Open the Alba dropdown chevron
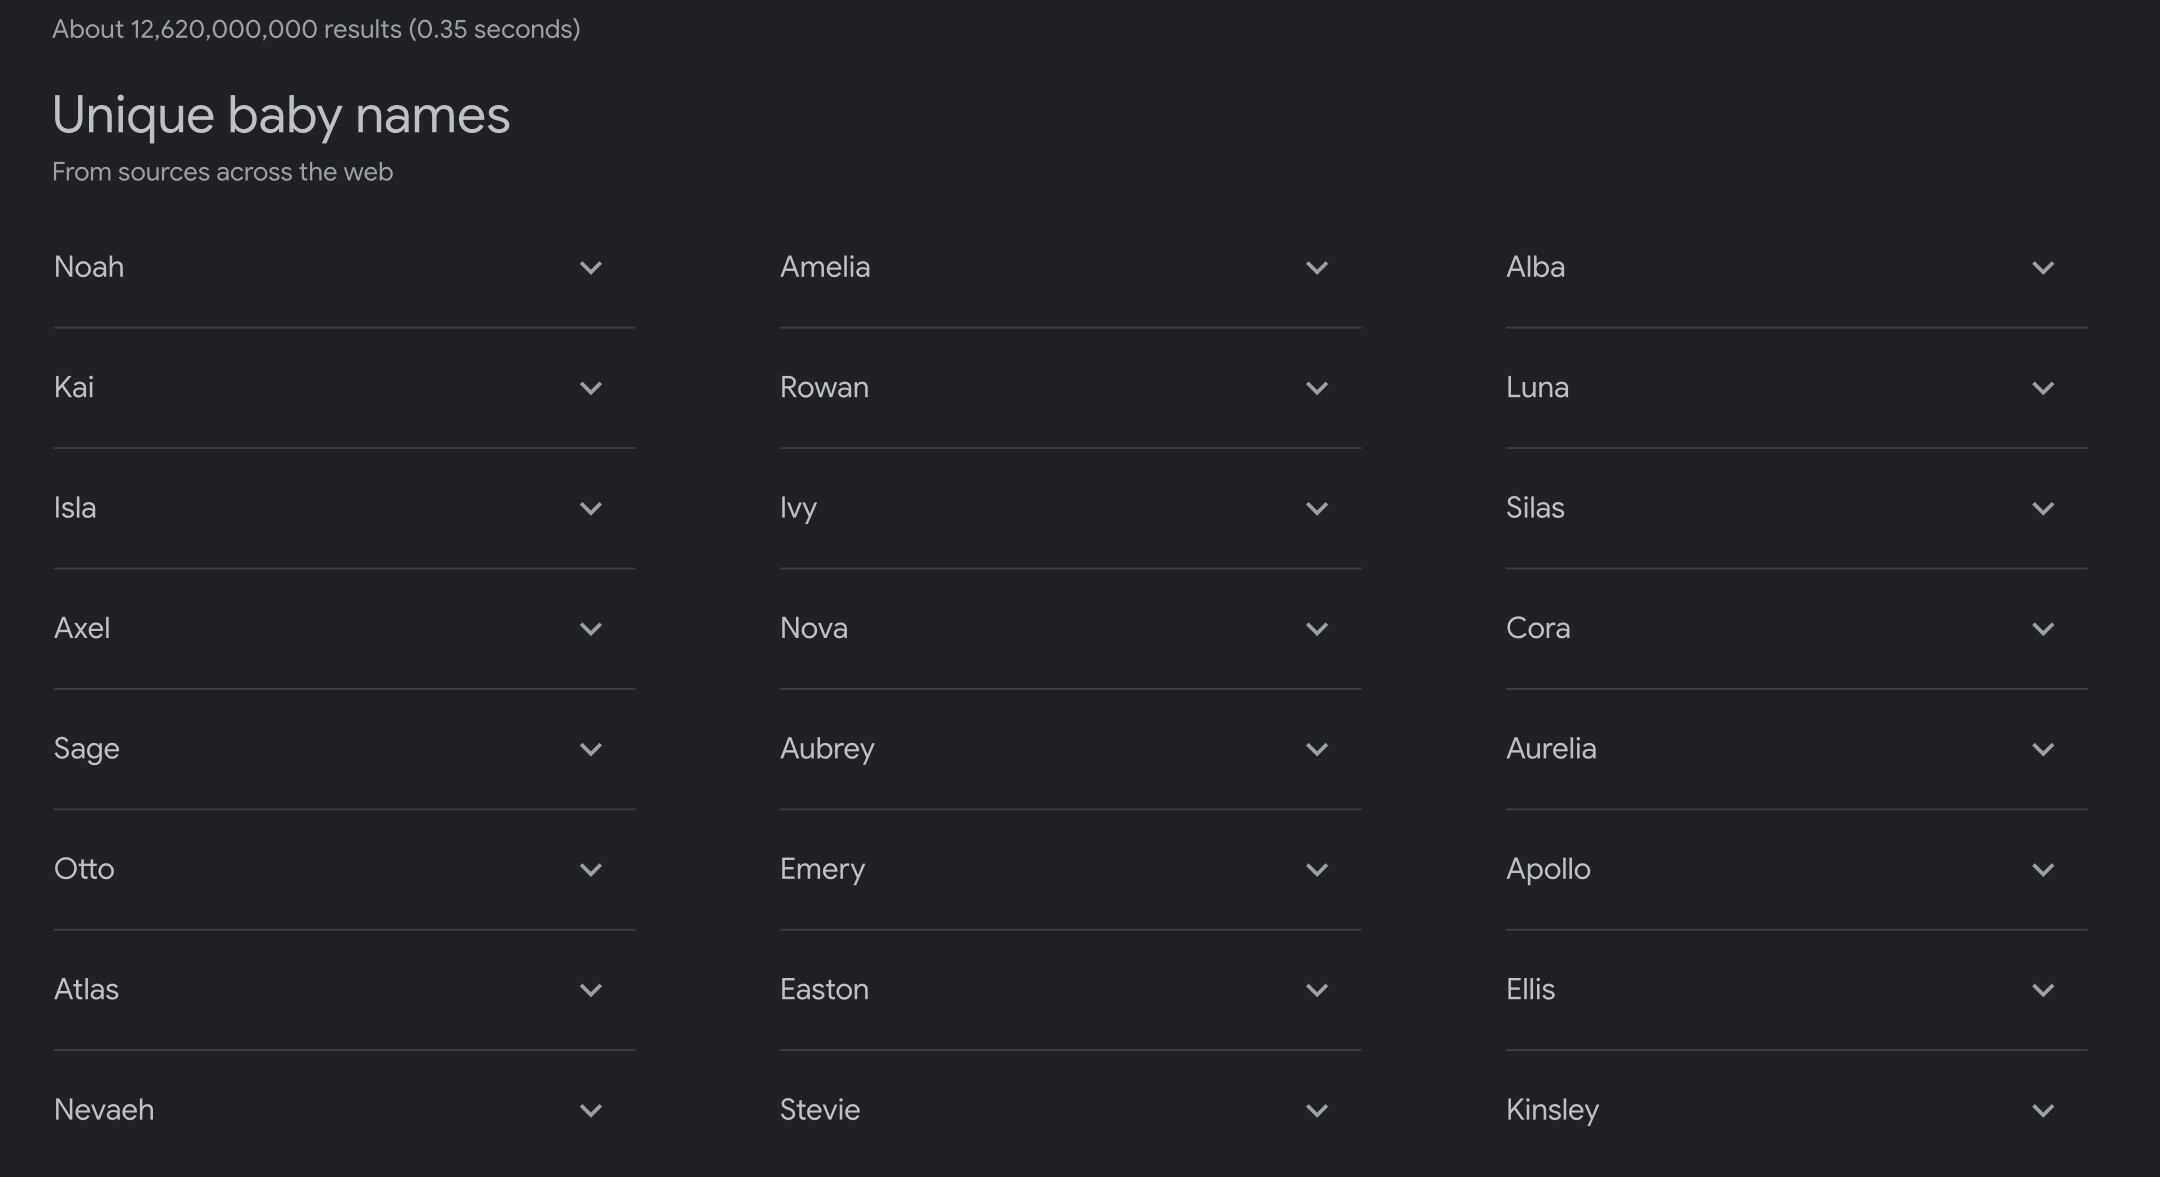Image resolution: width=2160 pixels, height=1177 pixels. coord(2043,268)
